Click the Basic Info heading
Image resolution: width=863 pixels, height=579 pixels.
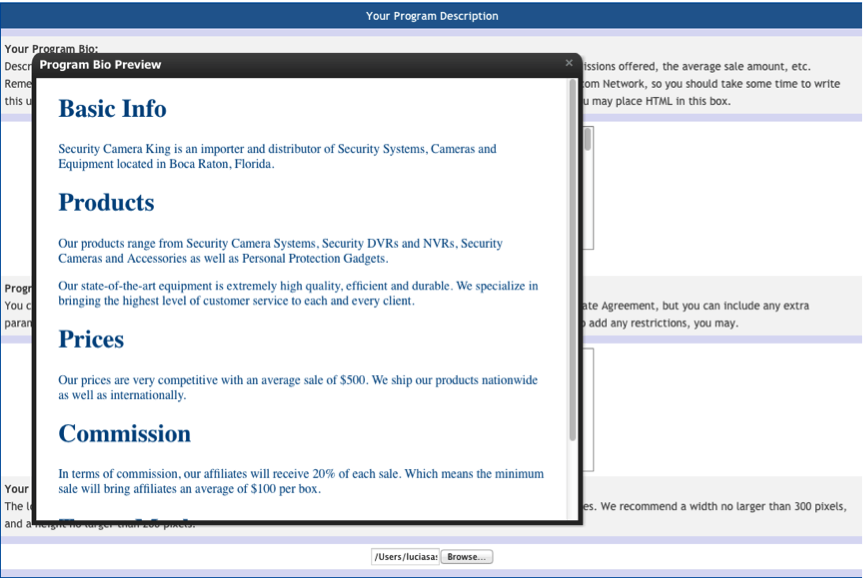112,108
